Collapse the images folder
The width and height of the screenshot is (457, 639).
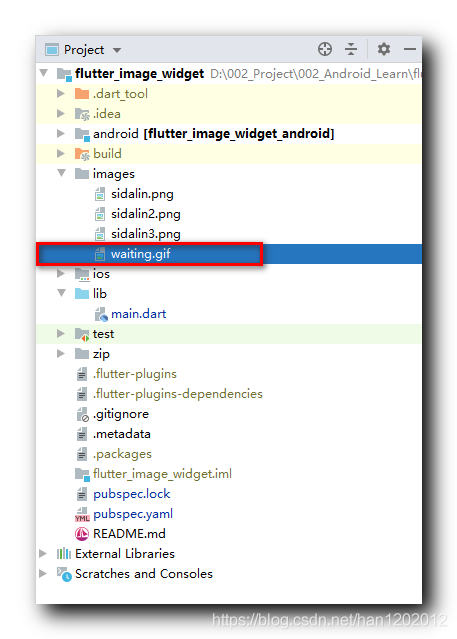click(x=62, y=173)
